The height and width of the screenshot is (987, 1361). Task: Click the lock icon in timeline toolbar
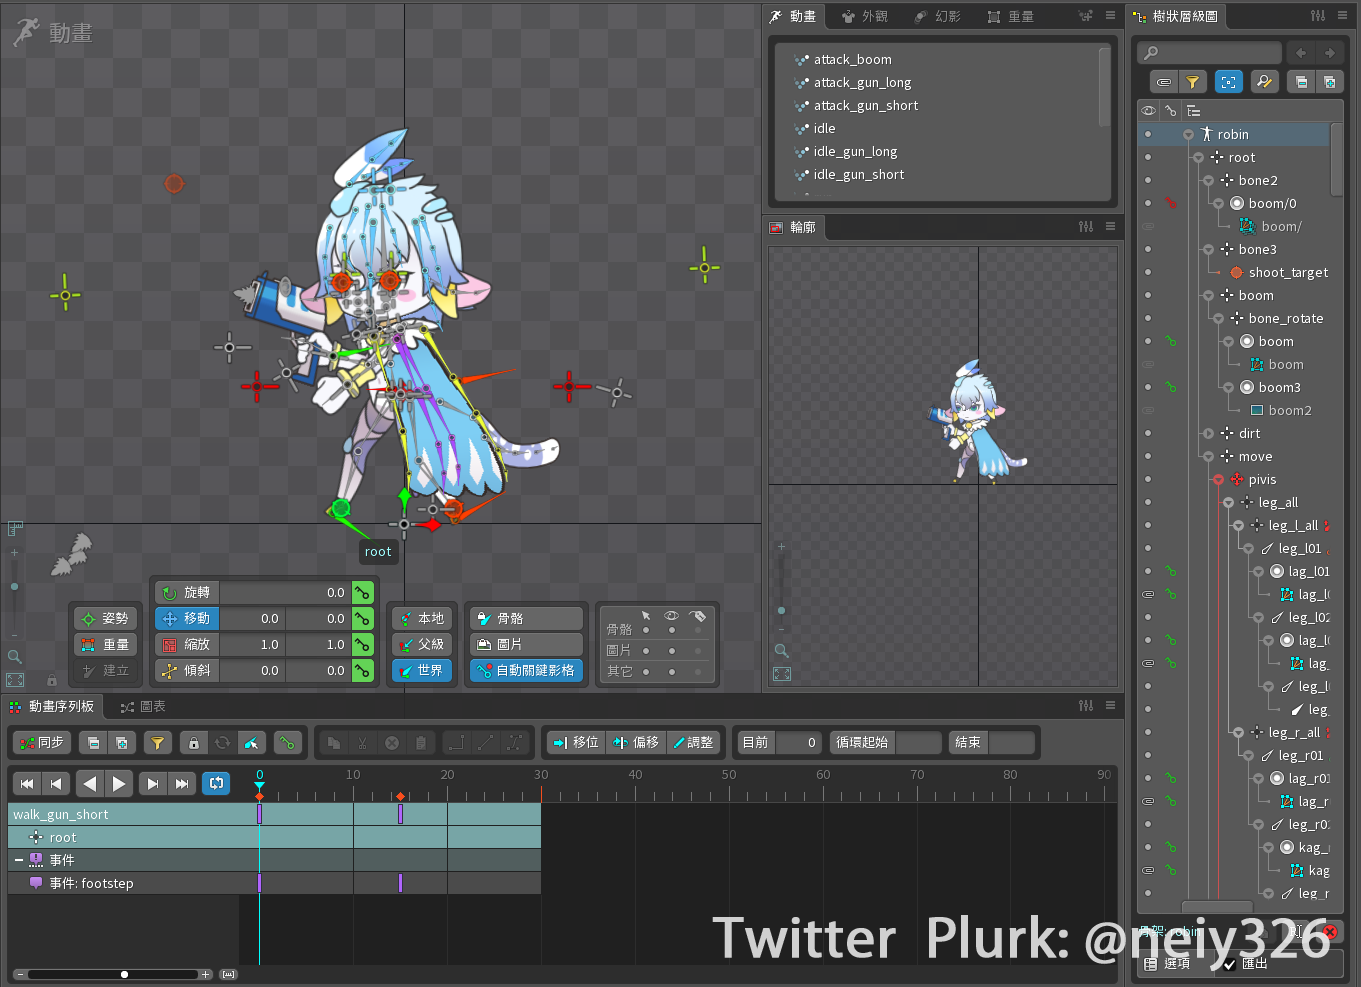[x=194, y=743]
